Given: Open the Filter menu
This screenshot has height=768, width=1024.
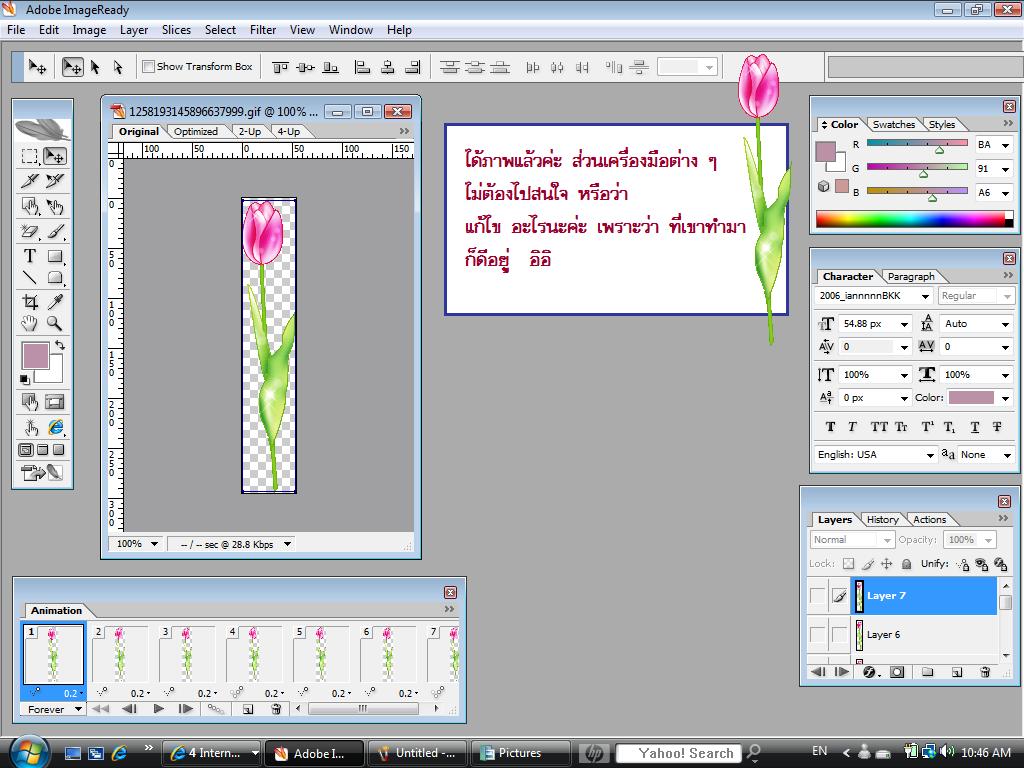Looking at the screenshot, I should (x=263, y=30).
